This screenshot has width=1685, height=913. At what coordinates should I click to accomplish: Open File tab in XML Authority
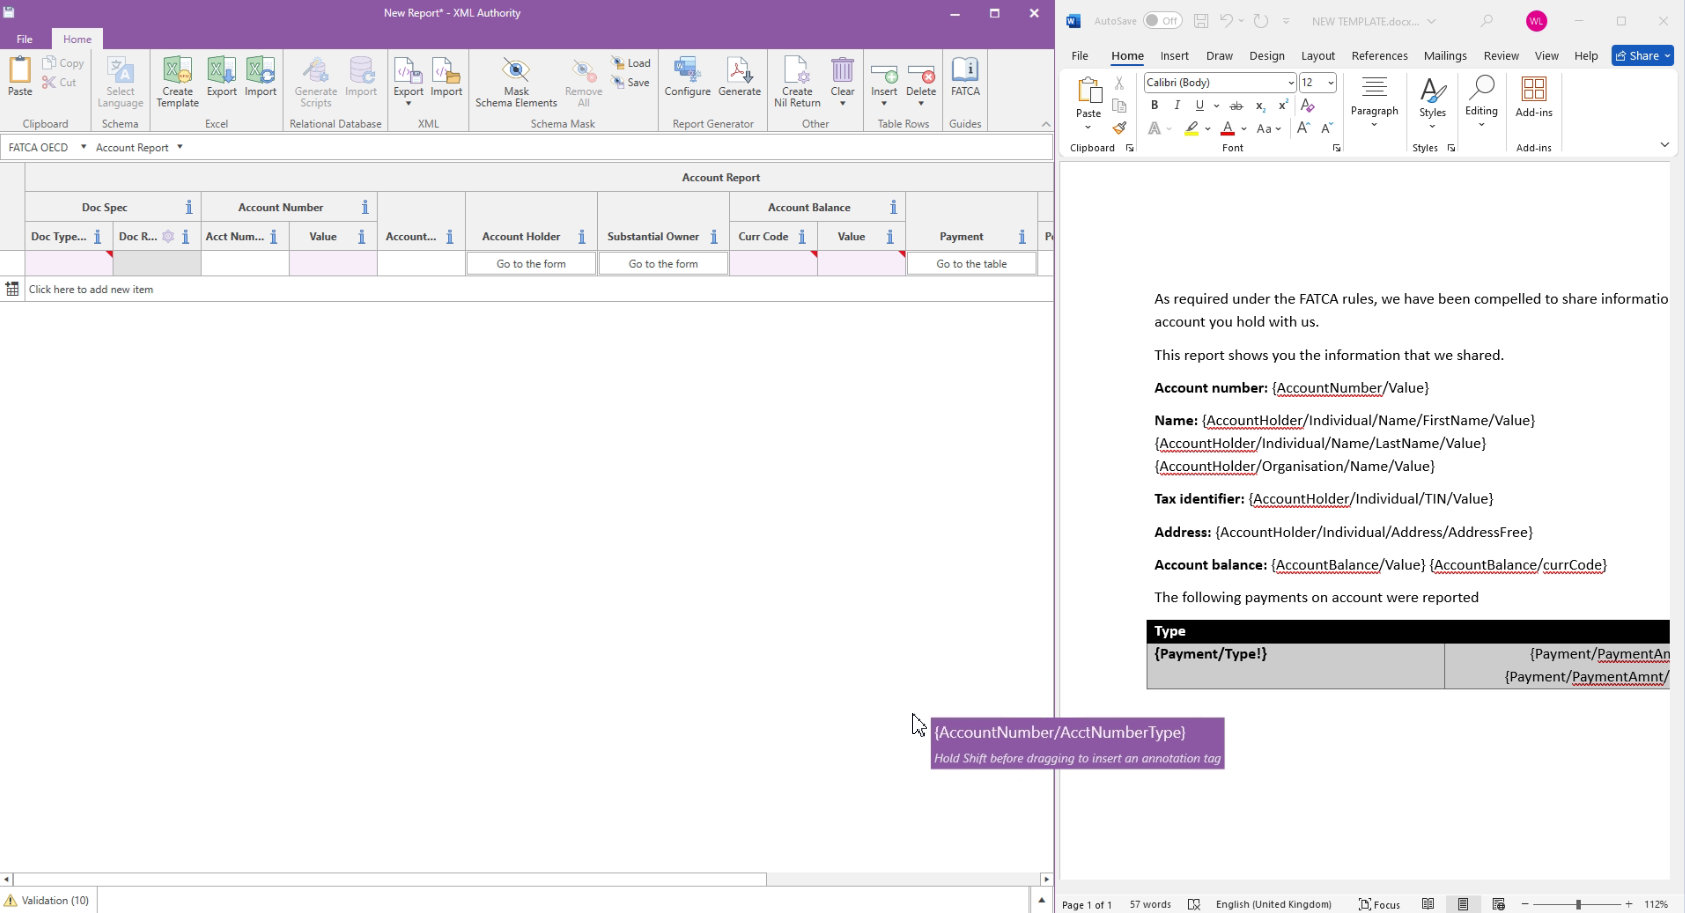pos(25,39)
